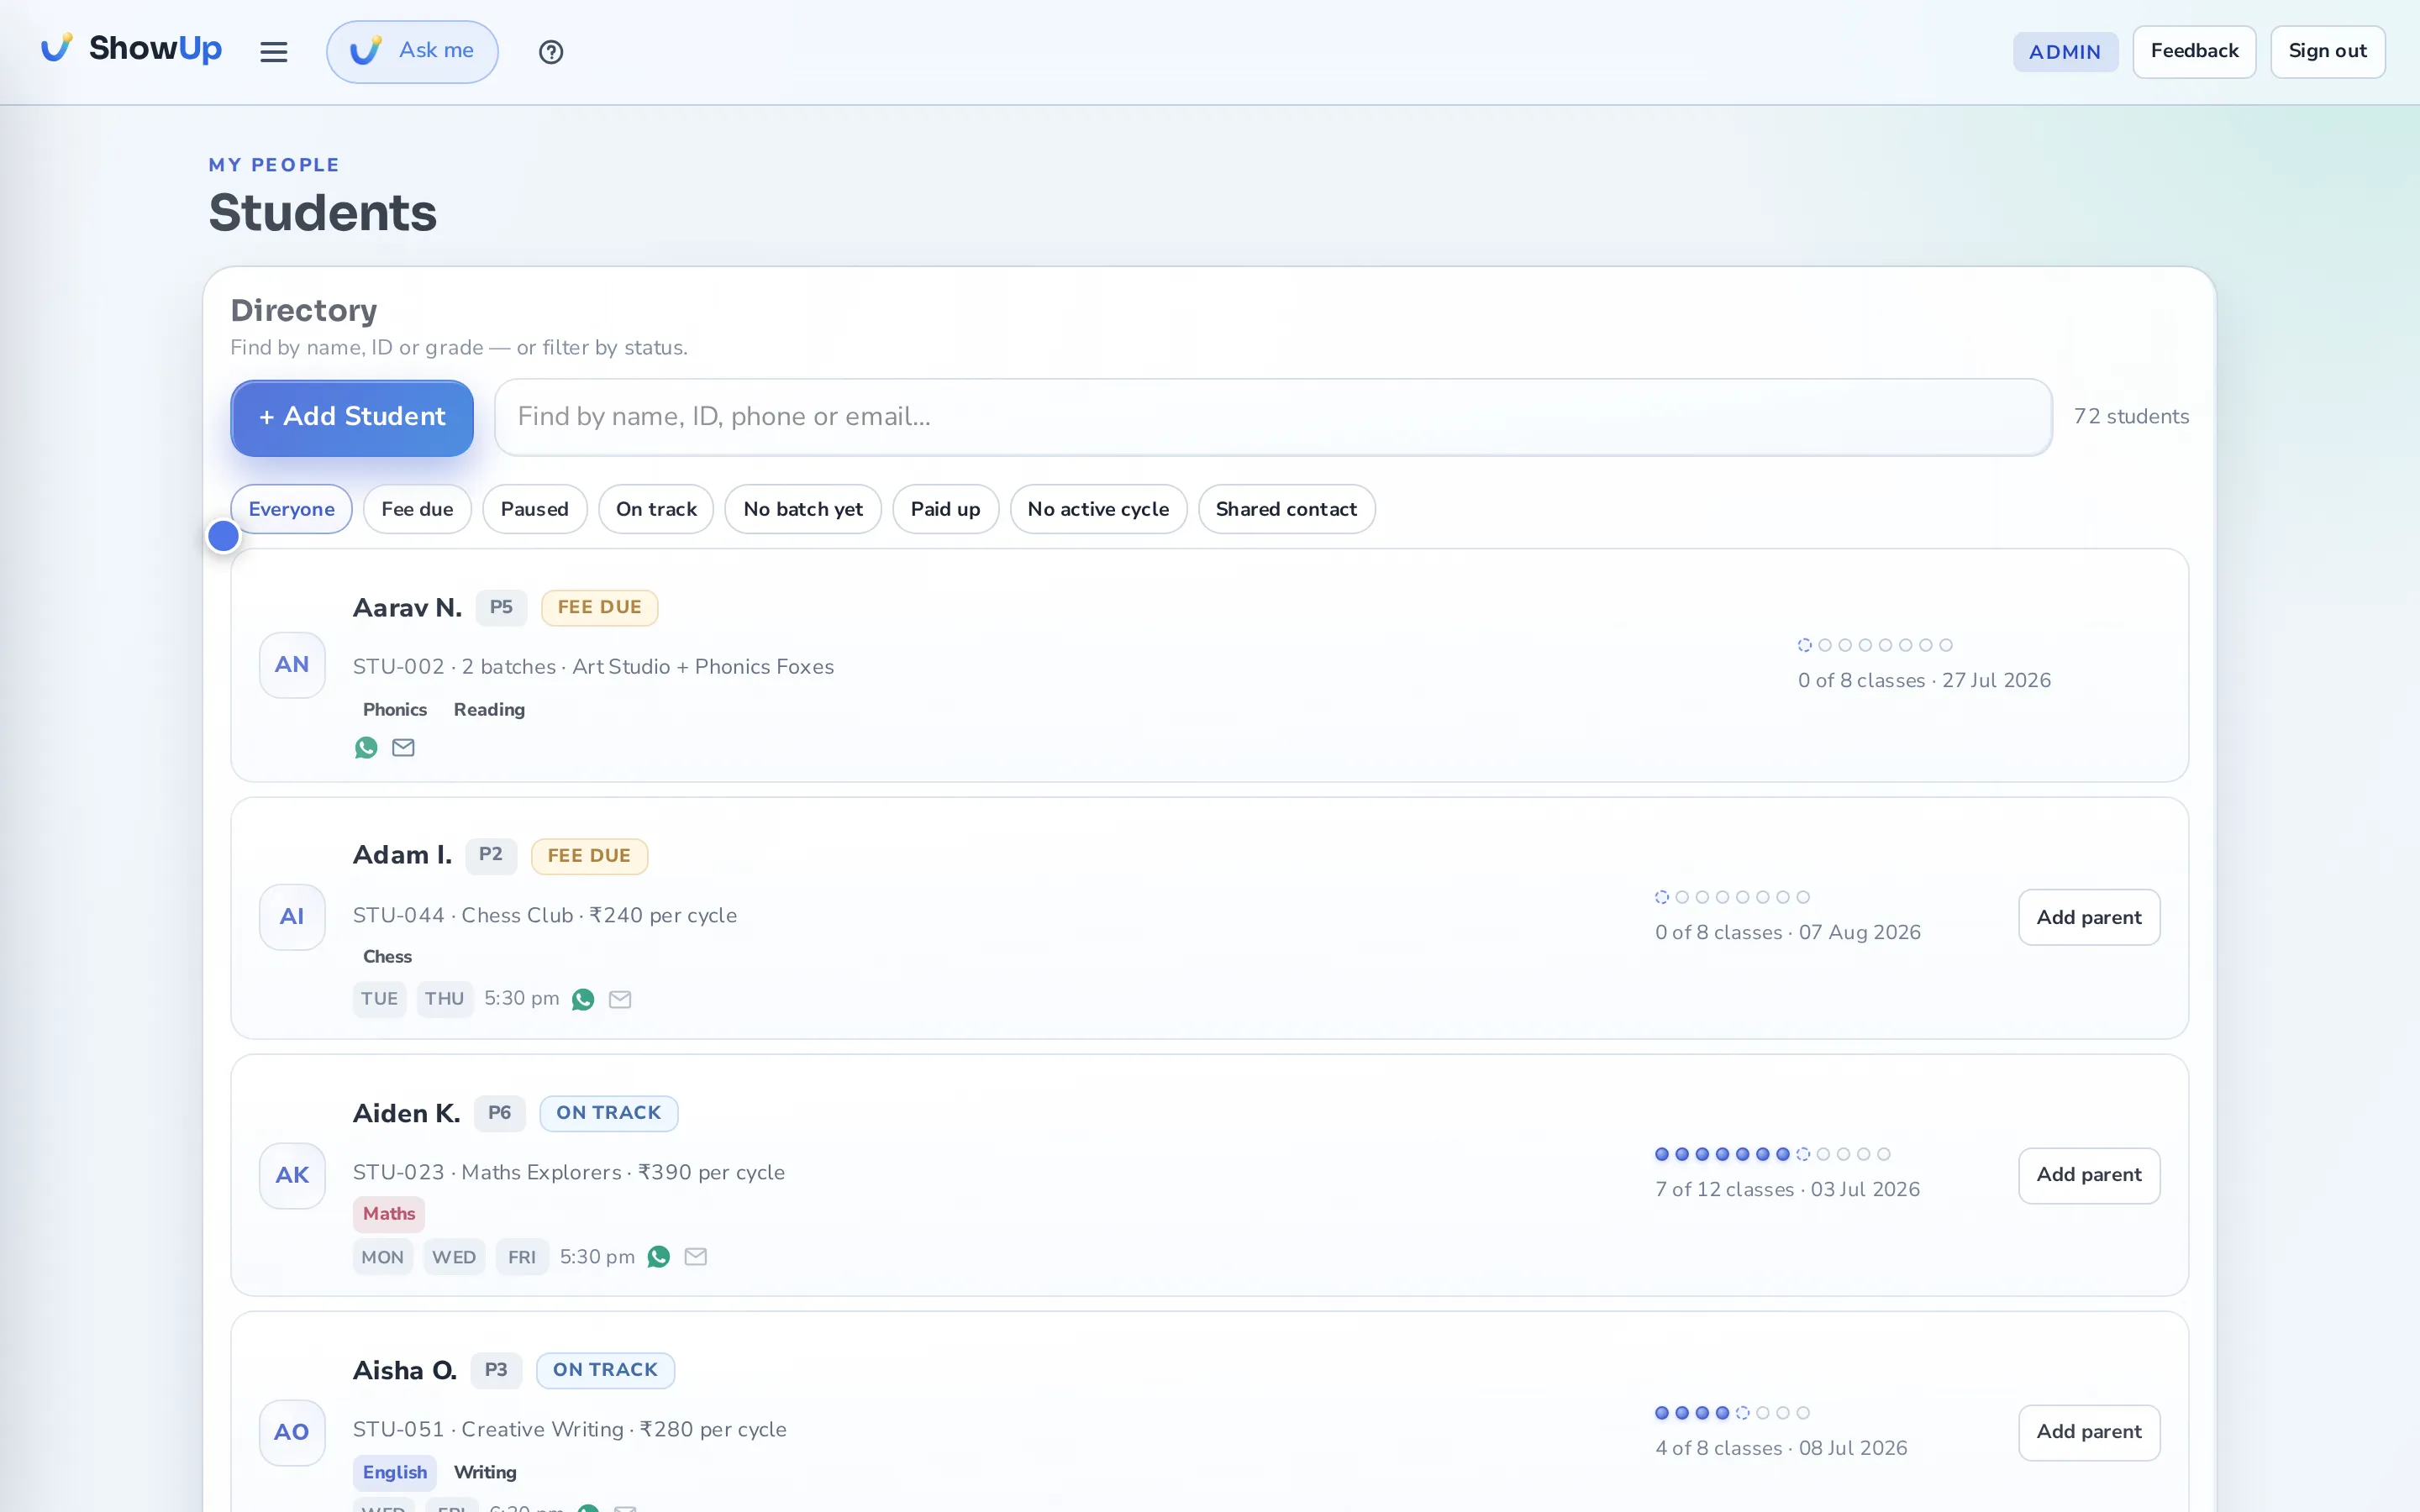Image resolution: width=2420 pixels, height=1512 pixels.
Task: Click 'STU-044 · Chess Club · ₹240 per cycle'
Action: pos(545,916)
